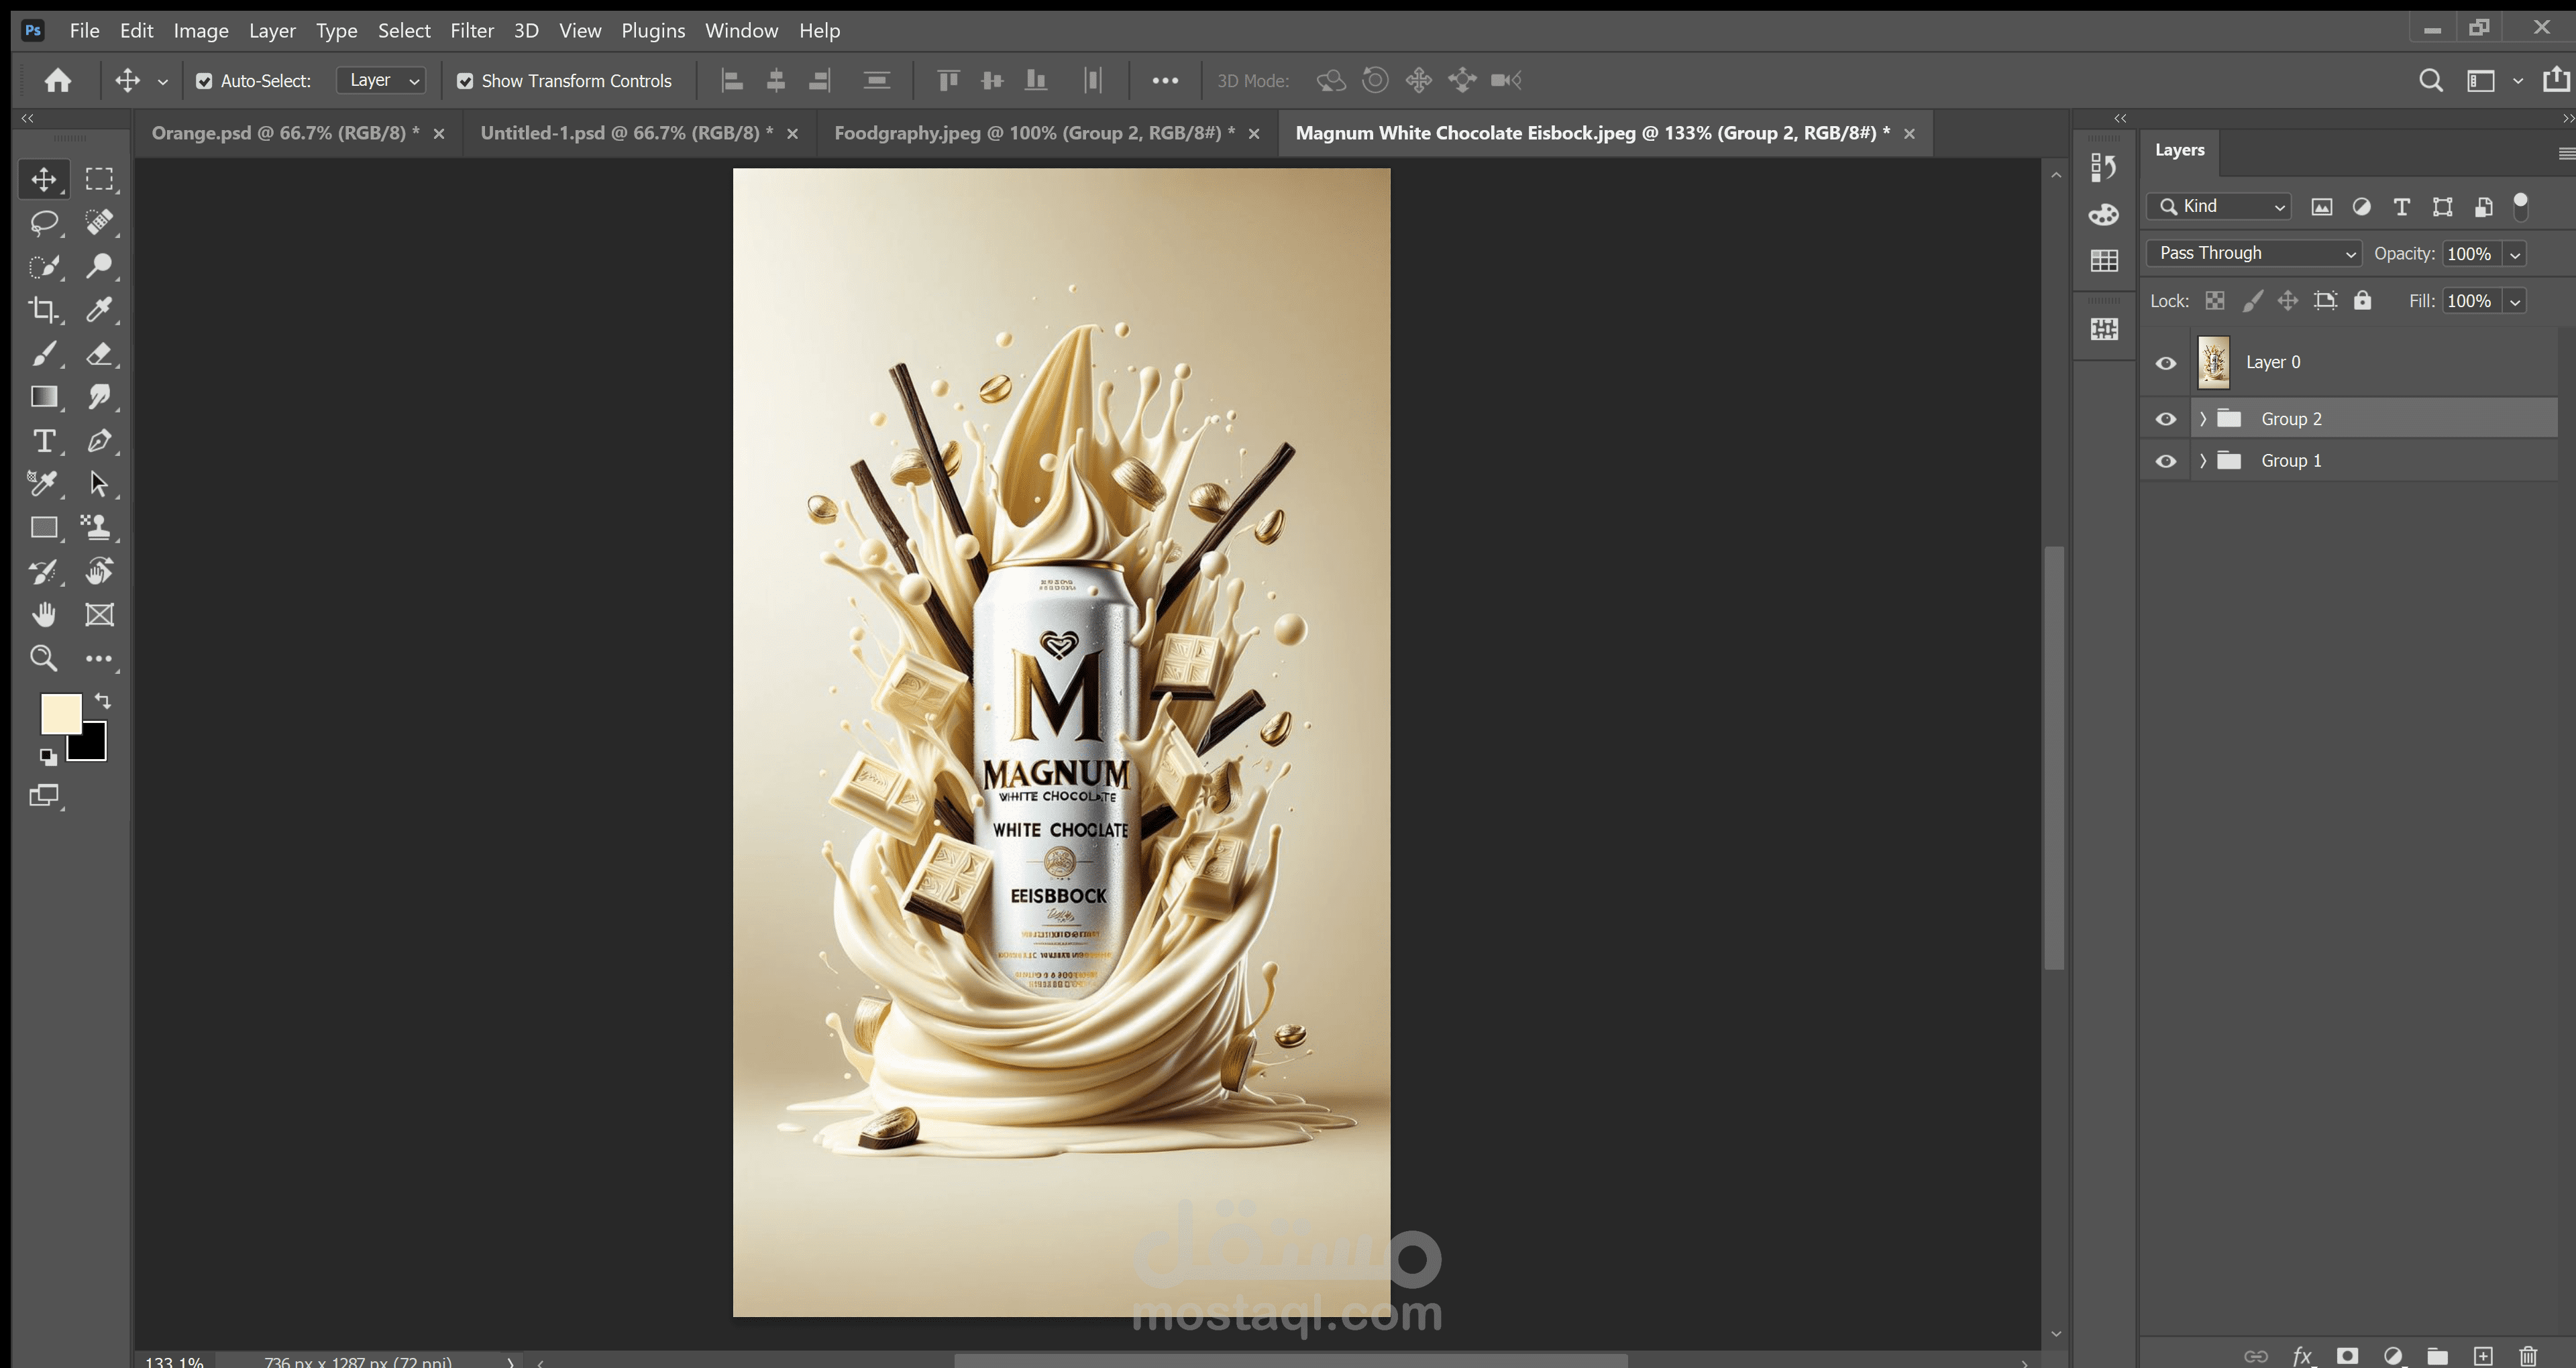The width and height of the screenshot is (2576, 1368).
Task: Select the Horizontal Type tool
Action: (43, 441)
